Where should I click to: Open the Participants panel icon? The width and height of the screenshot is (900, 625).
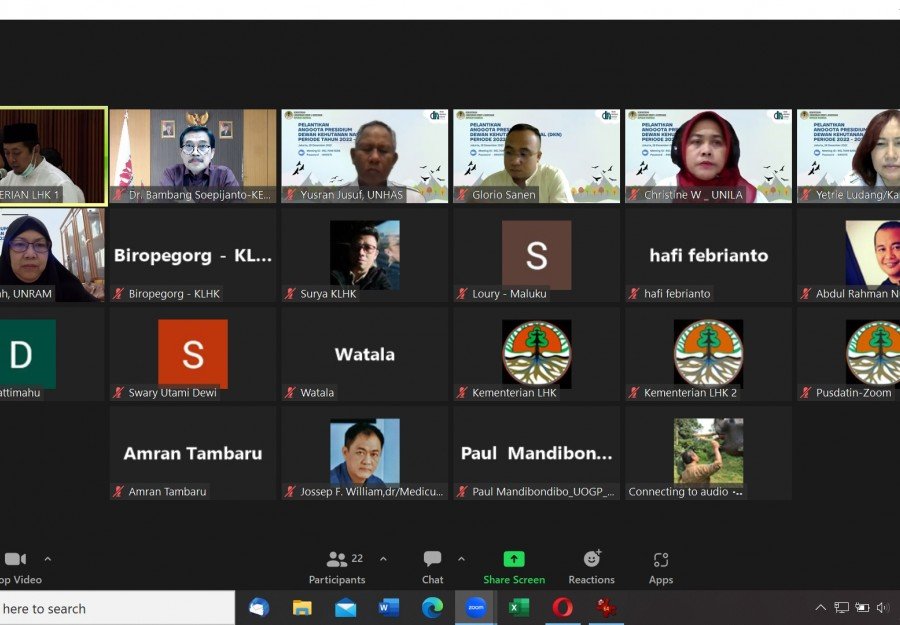tap(336, 559)
